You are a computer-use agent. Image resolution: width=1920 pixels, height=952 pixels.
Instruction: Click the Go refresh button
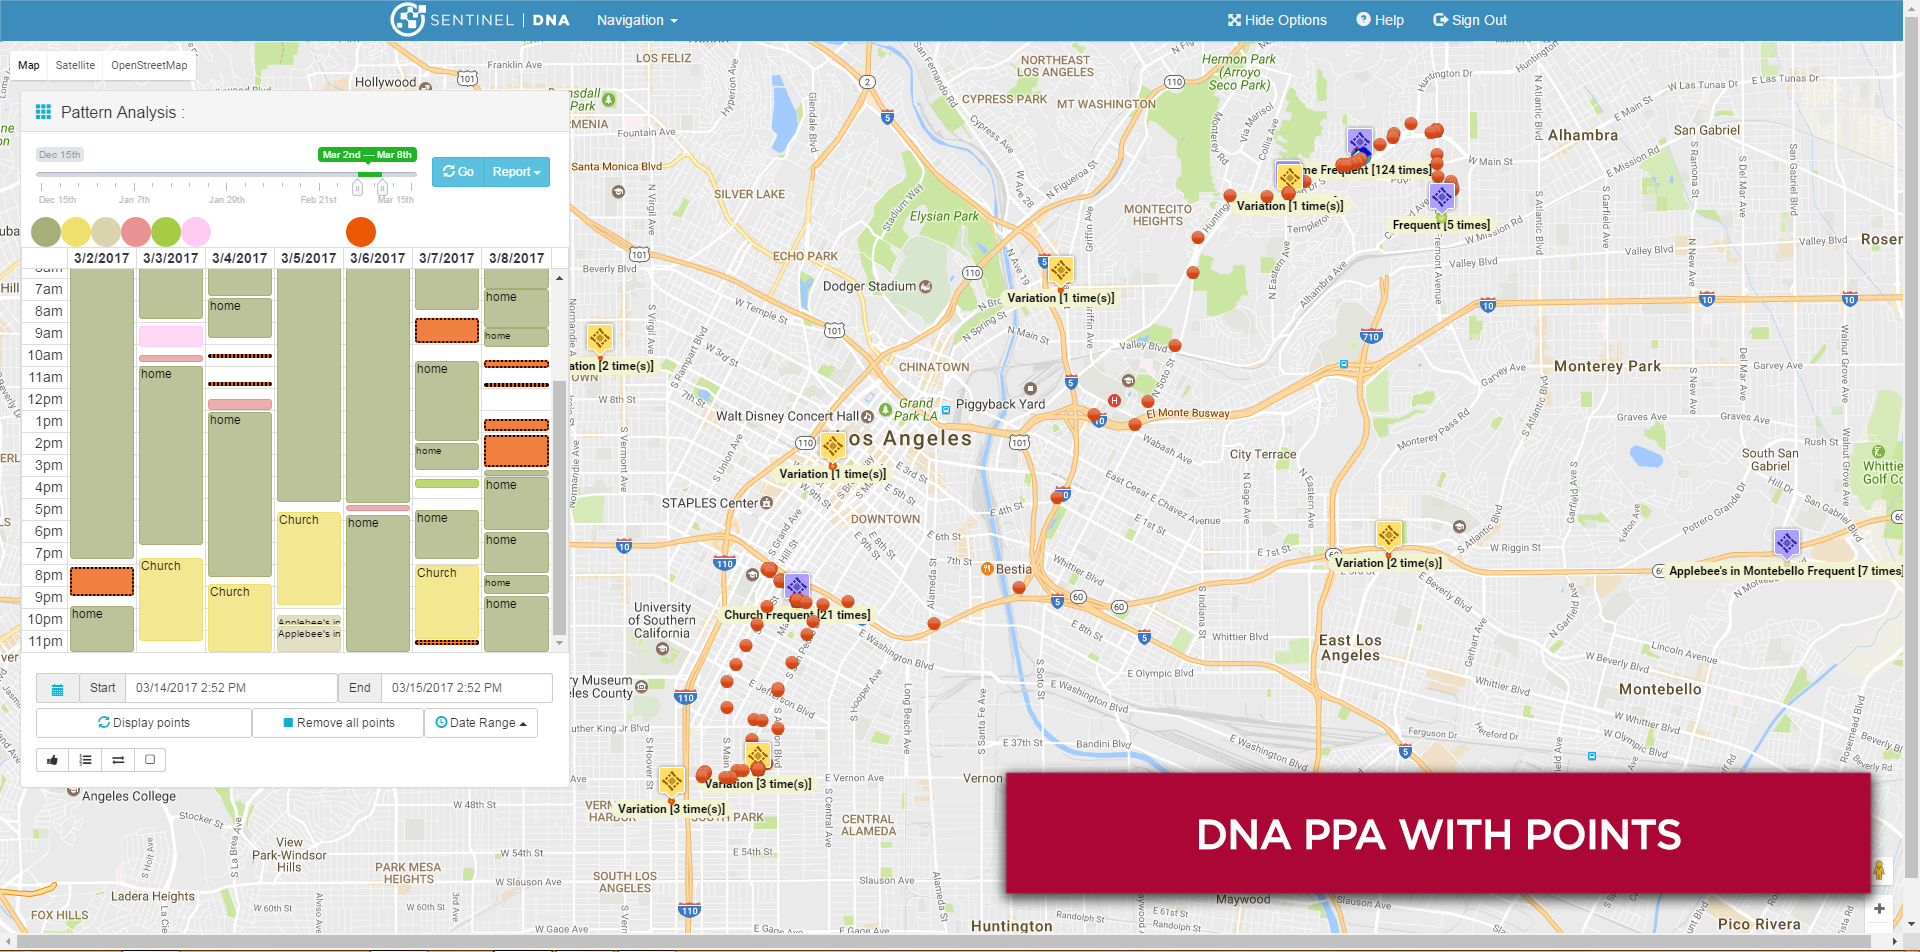click(x=458, y=172)
